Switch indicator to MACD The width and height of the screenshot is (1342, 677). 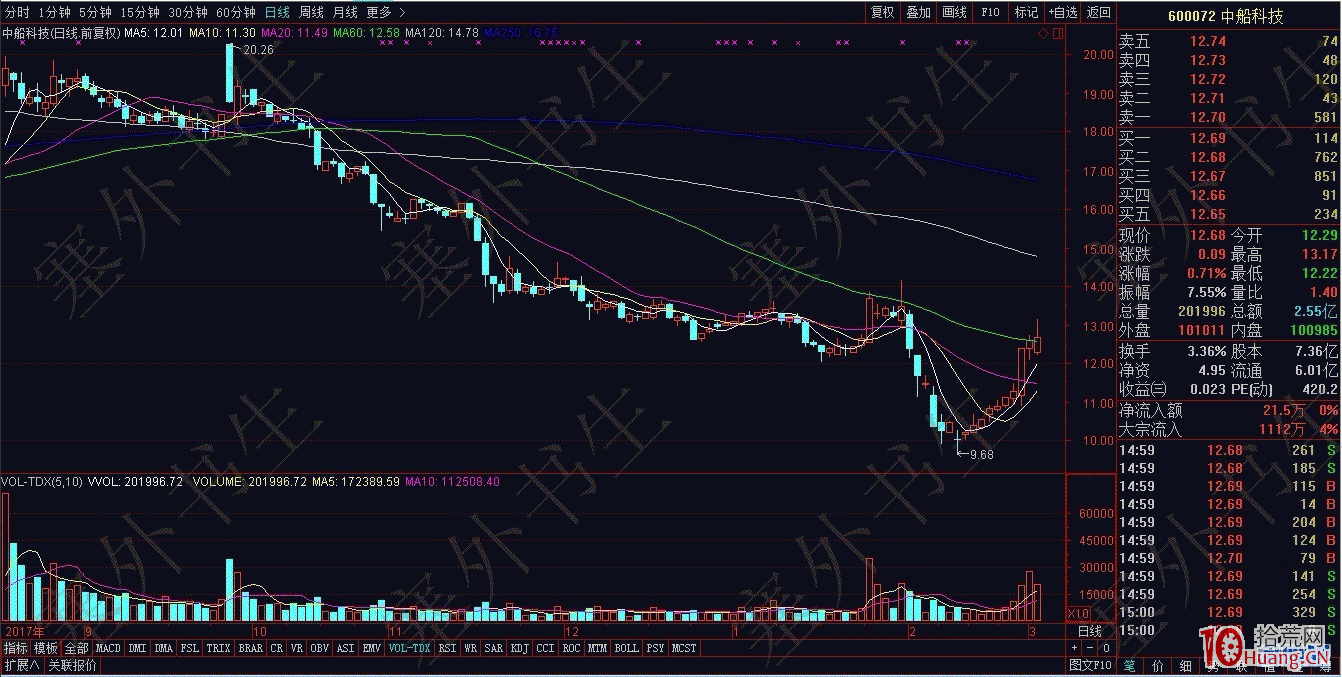(108, 648)
